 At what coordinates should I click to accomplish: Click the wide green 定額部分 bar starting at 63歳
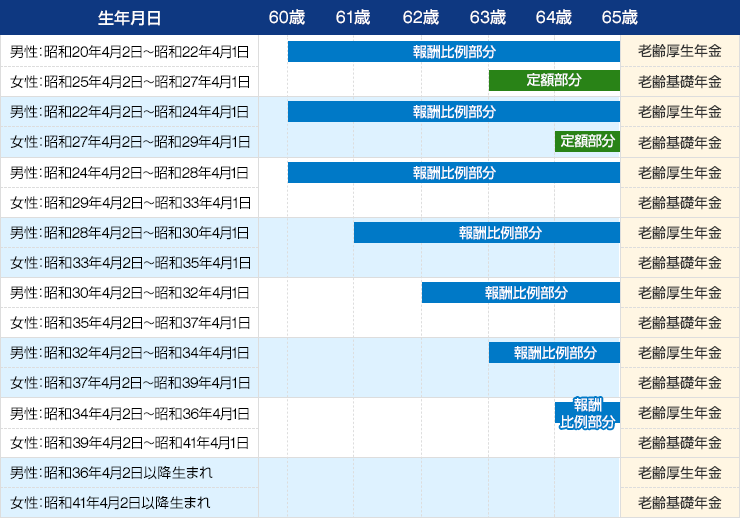pyautogui.click(x=554, y=82)
